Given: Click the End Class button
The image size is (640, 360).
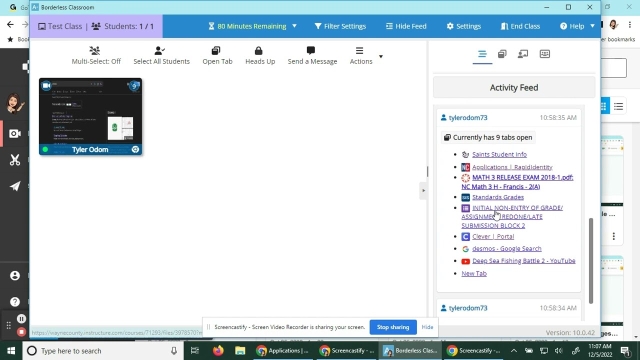Looking at the screenshot, I should (x=520, y=26).
